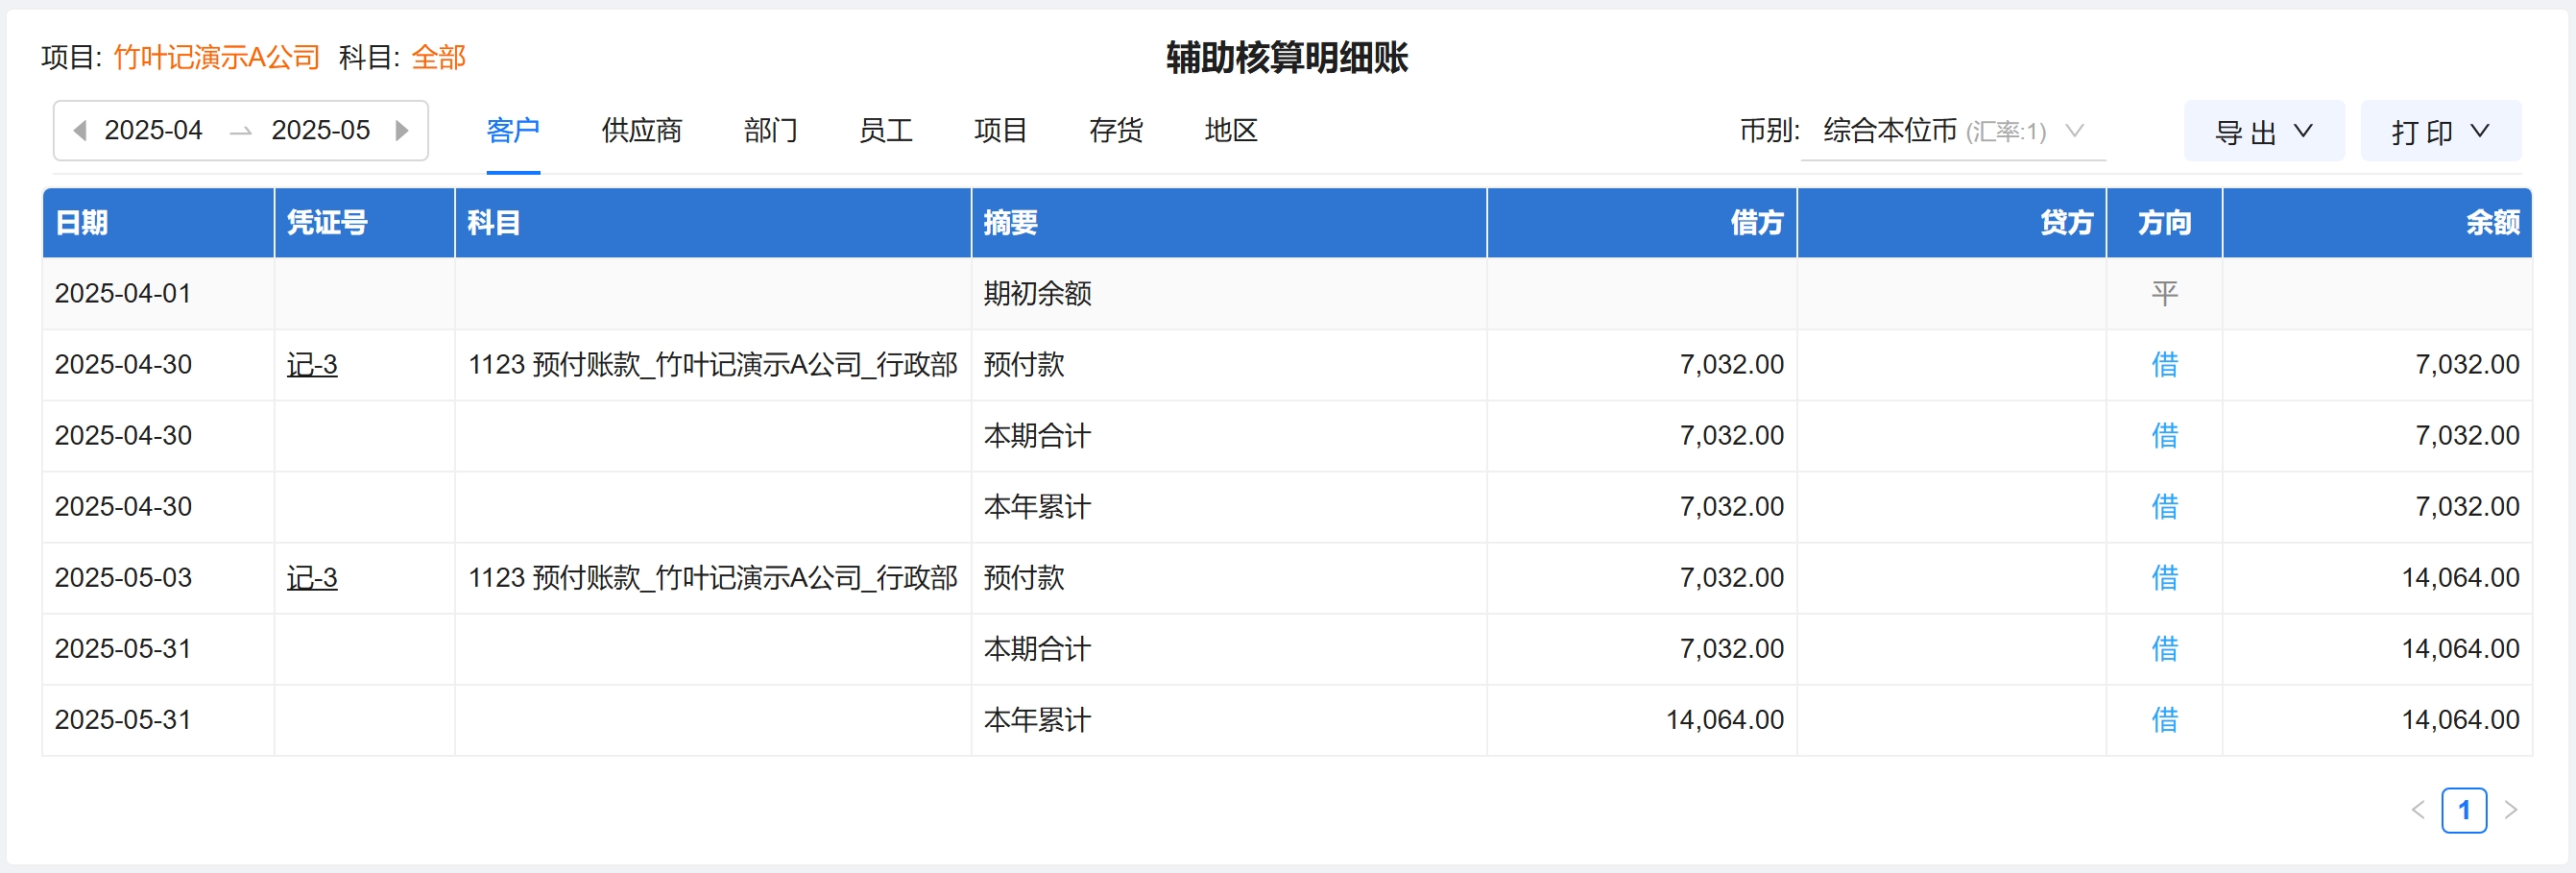This screenshot has height=873, width=2576.
Task: Select page 1 in pagination
Action: (2464, 810)
